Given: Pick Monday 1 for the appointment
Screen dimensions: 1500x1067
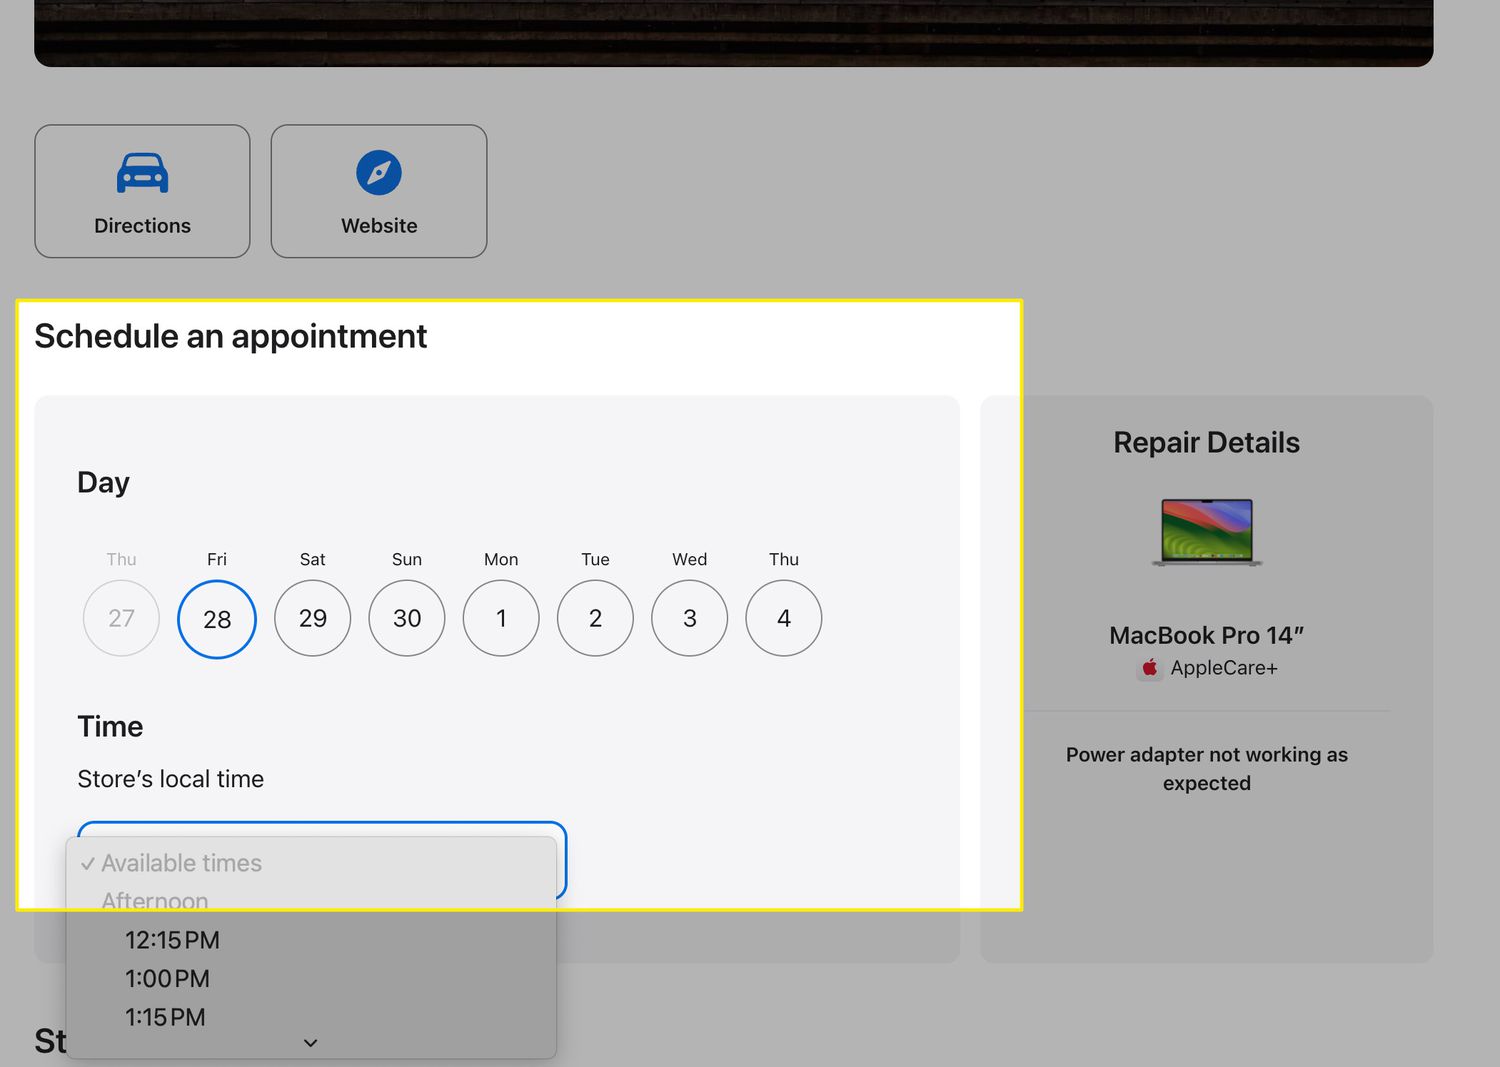Looking at the screenshot, I should click(501, 619).
